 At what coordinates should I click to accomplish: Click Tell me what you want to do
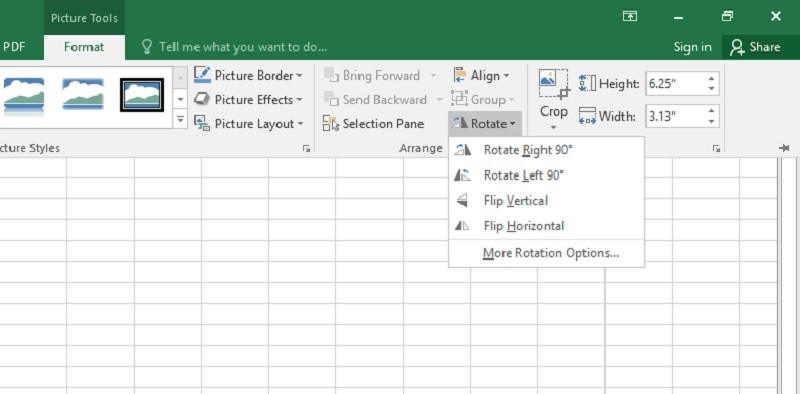pos(243,47)
